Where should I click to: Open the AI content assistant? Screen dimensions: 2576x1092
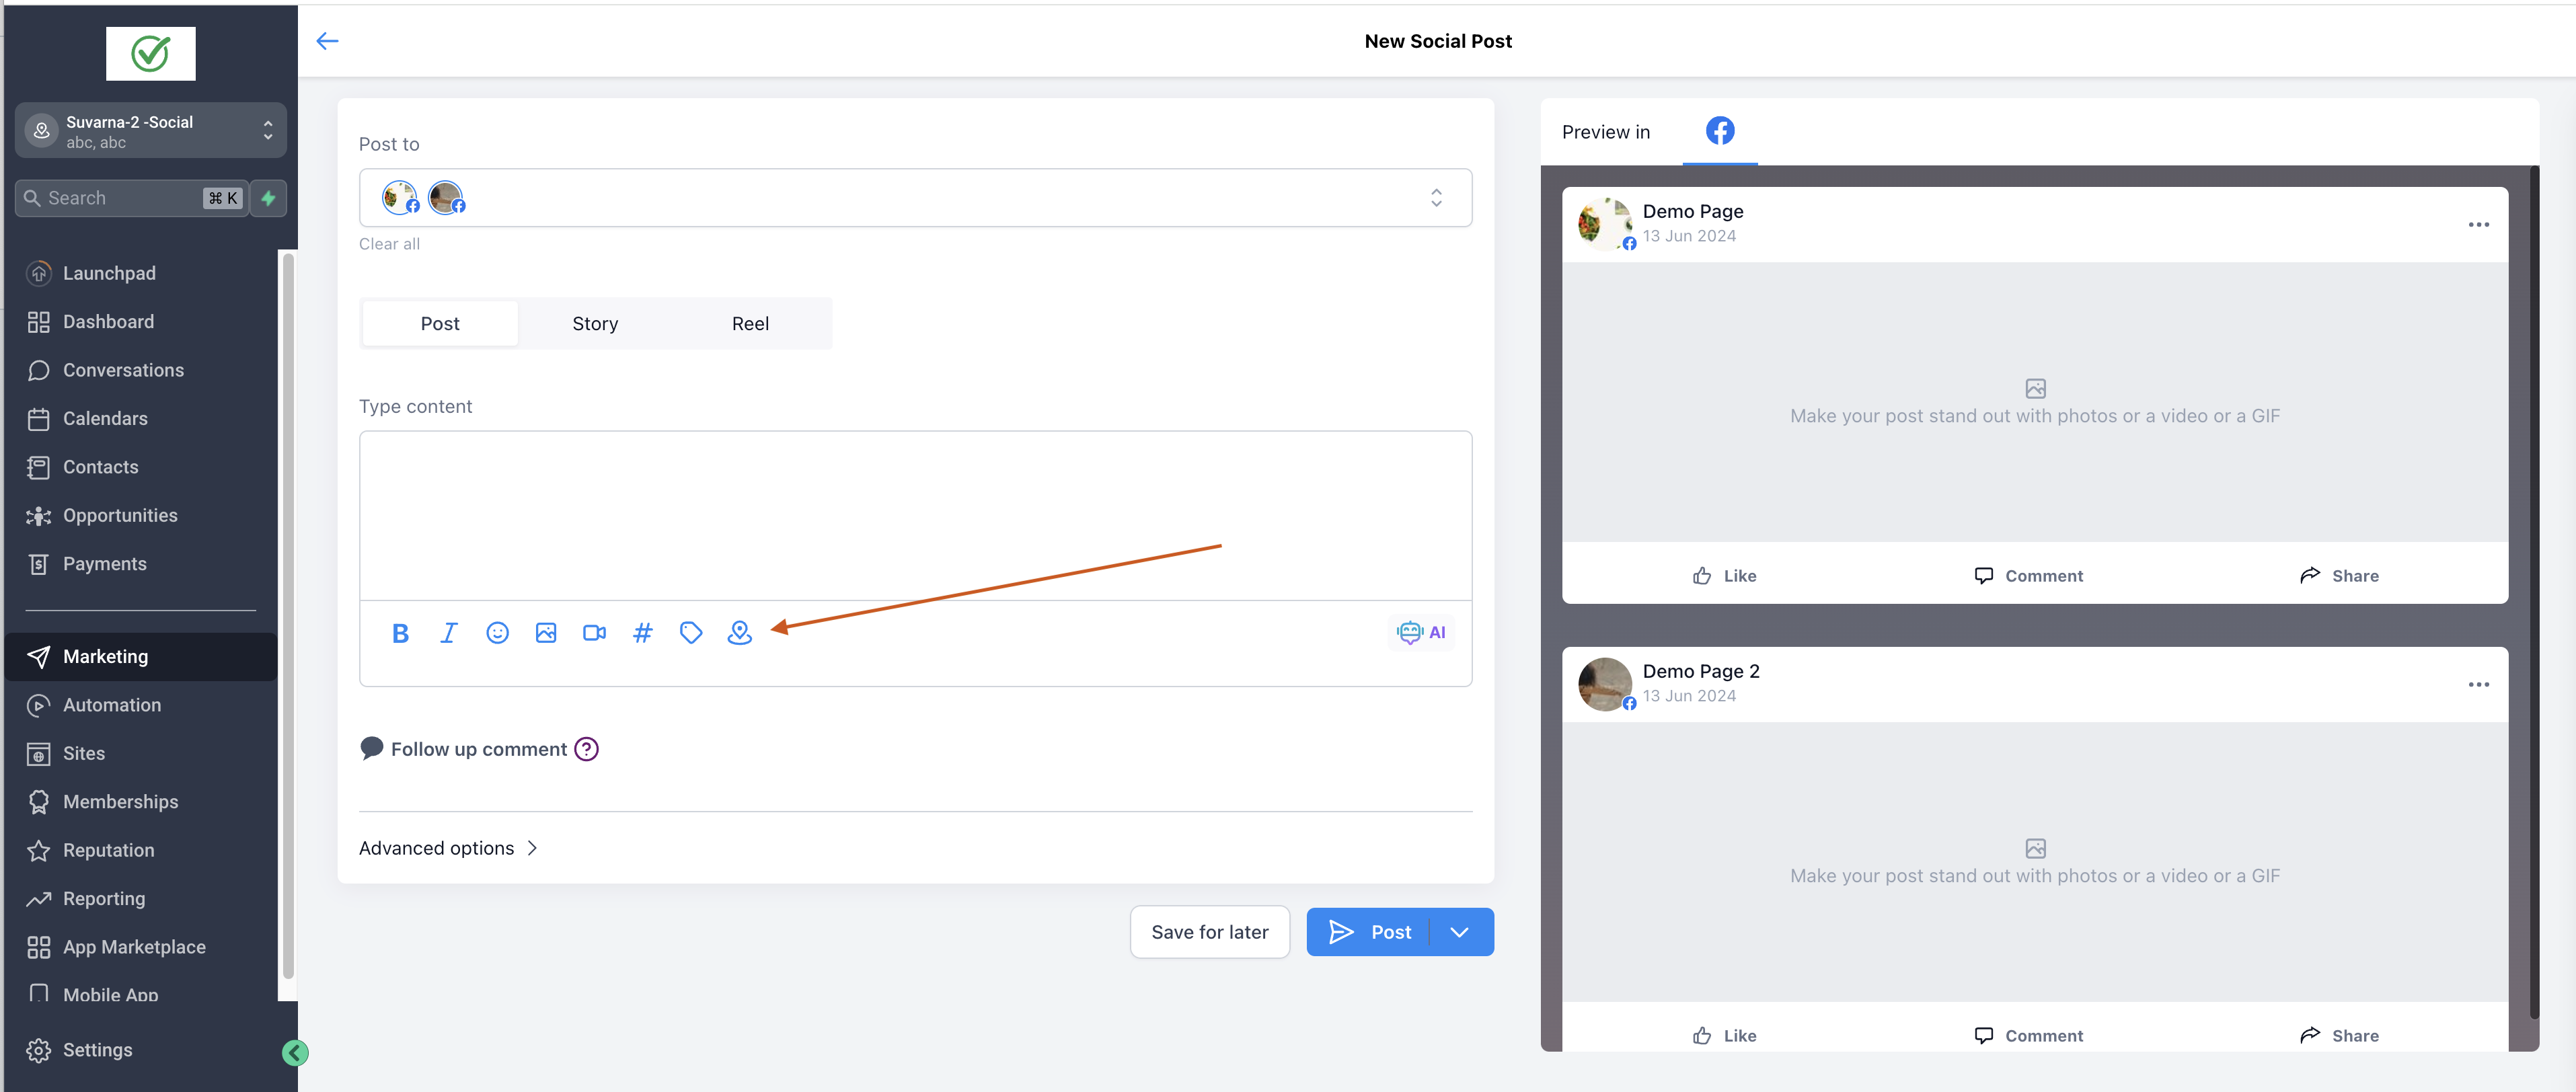tap(1421, 632)
